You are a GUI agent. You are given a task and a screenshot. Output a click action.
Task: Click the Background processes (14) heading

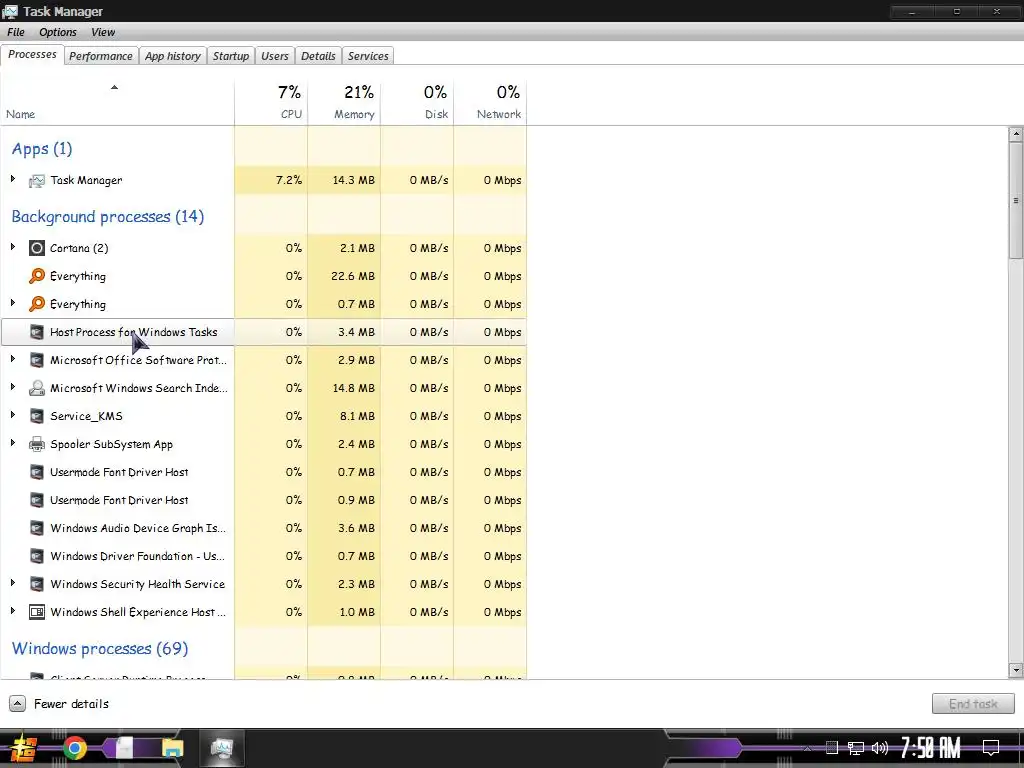pyautogui.click(x=108, y=217)
